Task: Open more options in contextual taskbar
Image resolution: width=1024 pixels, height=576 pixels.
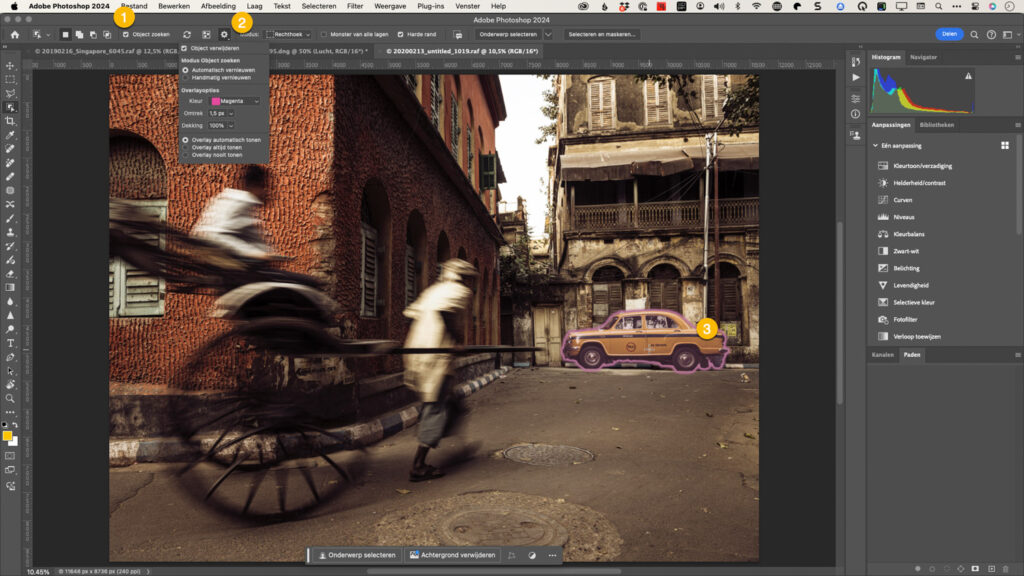Action: [x=552, y=555]
